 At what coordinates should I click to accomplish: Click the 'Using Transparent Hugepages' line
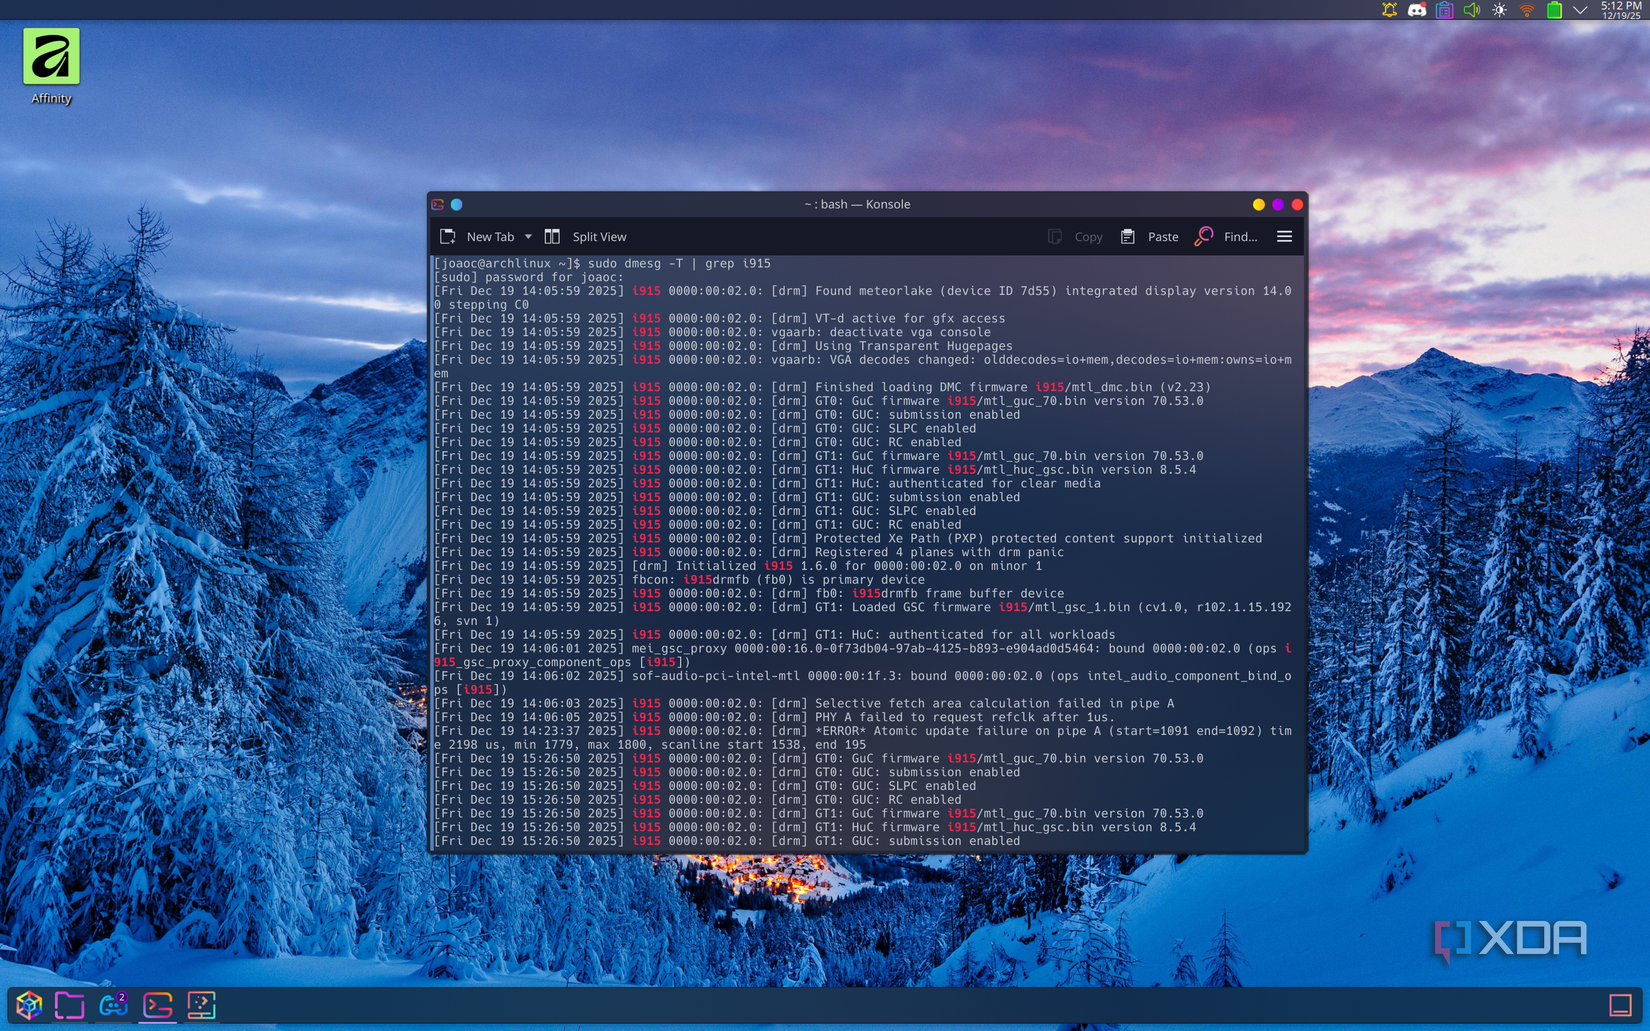[x=723, y=346]
